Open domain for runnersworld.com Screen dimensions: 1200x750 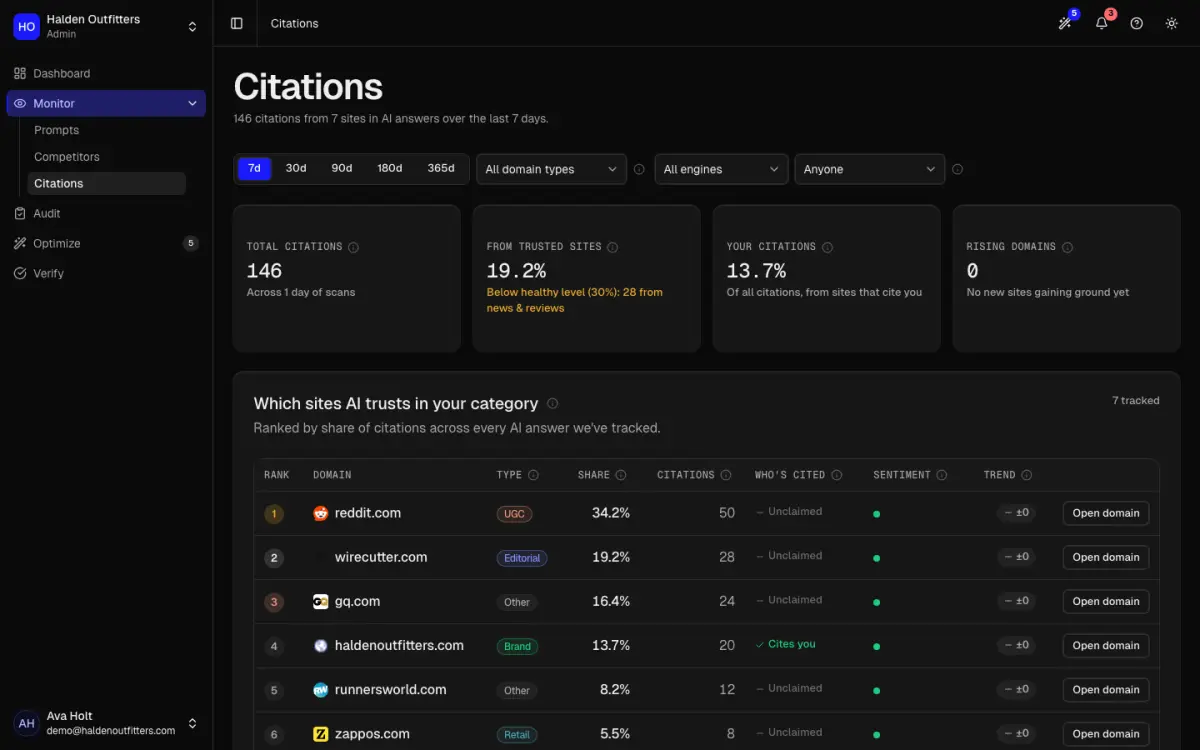(x=1106, y=689)
